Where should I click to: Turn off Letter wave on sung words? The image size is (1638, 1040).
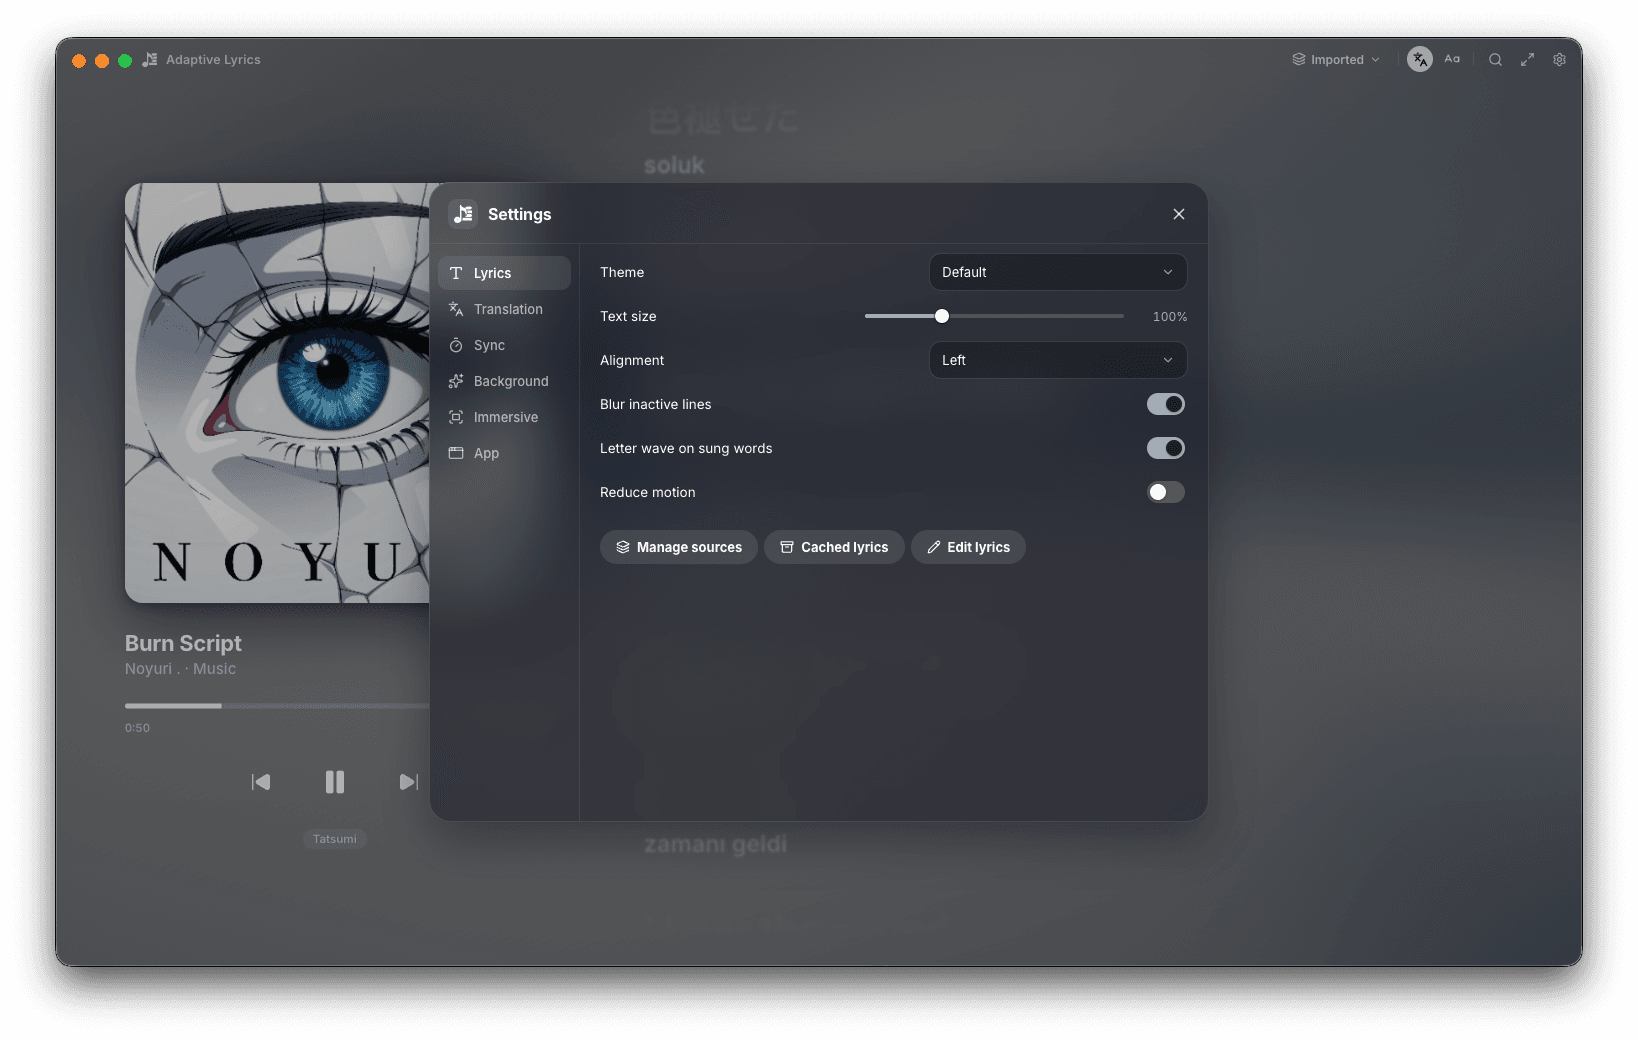(1166, 448)
